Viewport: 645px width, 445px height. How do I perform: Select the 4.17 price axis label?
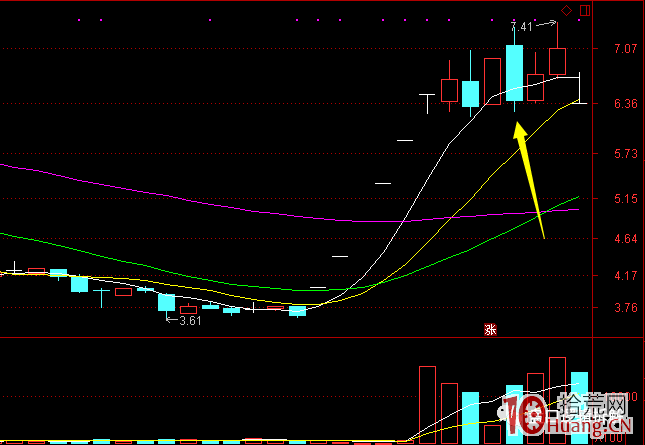[625, 276]
